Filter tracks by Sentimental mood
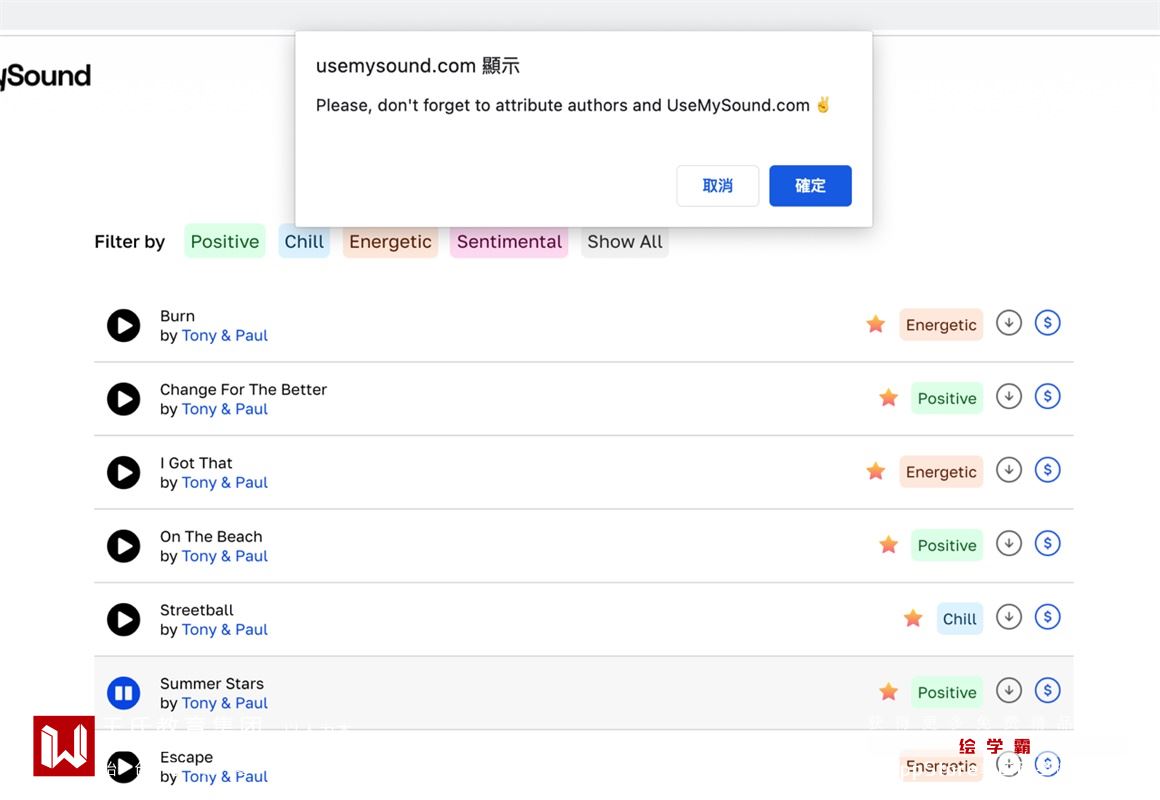Screen dimensions: 1160x800 [509, 241]
